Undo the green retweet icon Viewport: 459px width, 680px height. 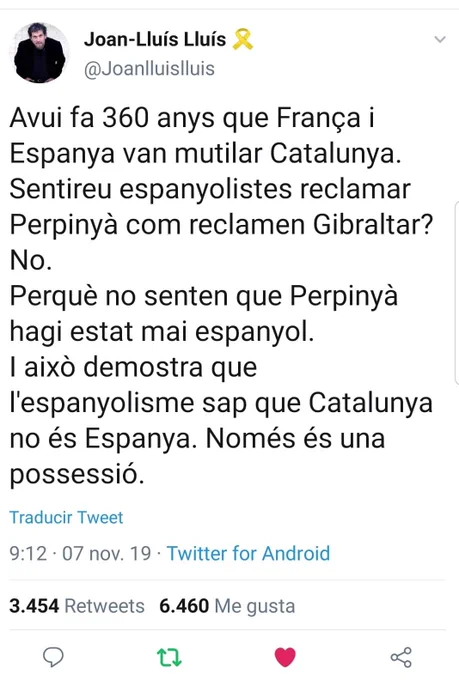[x=169, y=657]
